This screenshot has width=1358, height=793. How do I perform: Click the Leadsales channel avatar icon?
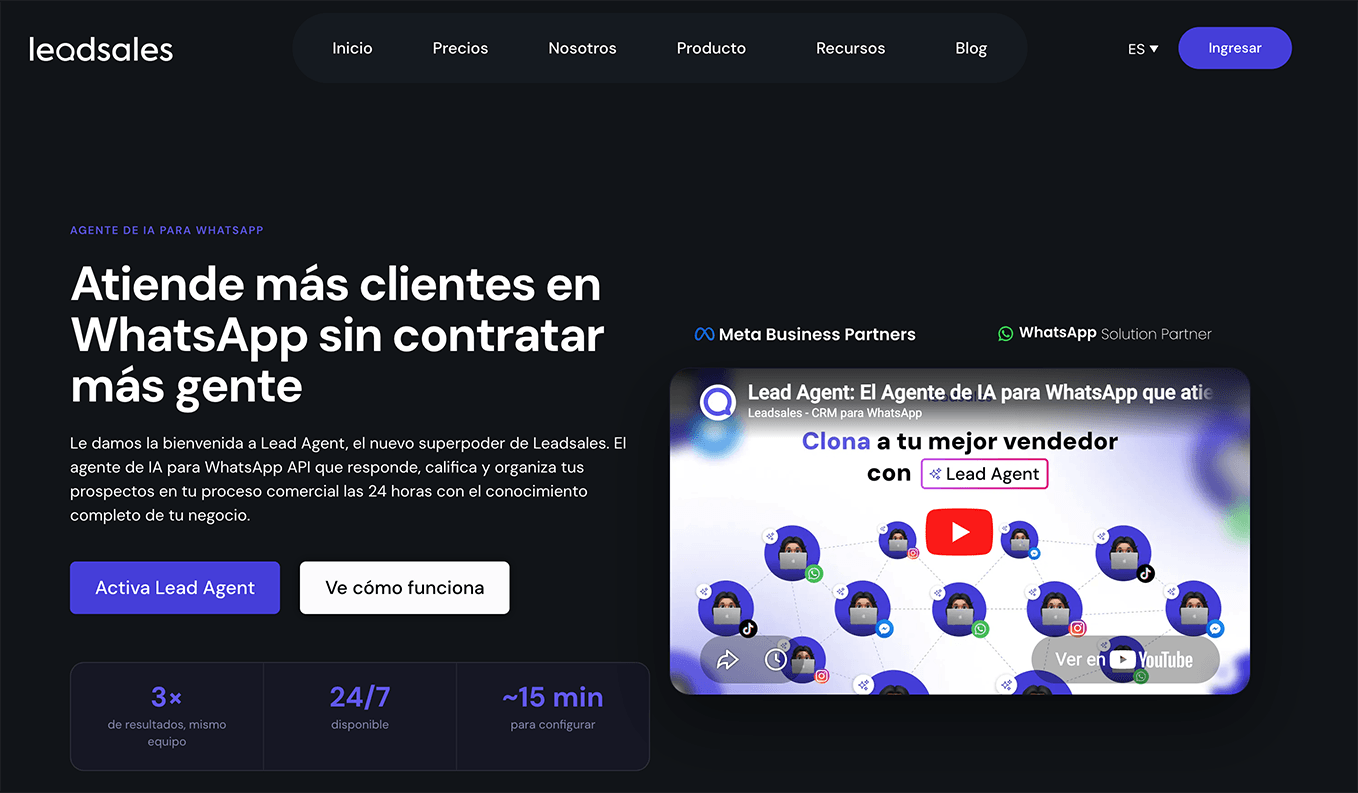coord(718,402)
